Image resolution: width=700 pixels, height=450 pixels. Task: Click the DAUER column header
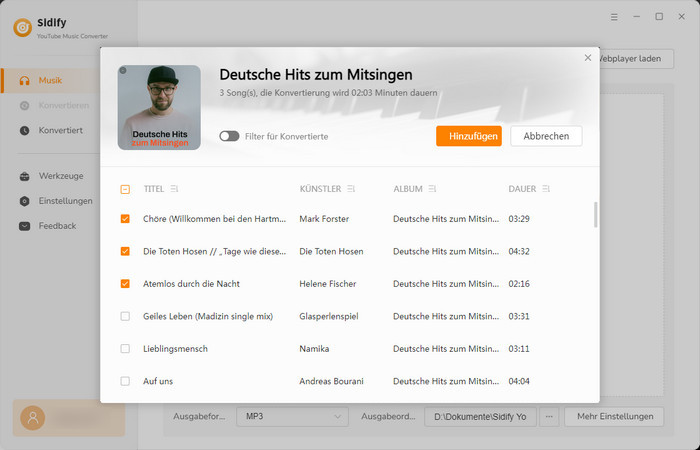click(522, 189)
